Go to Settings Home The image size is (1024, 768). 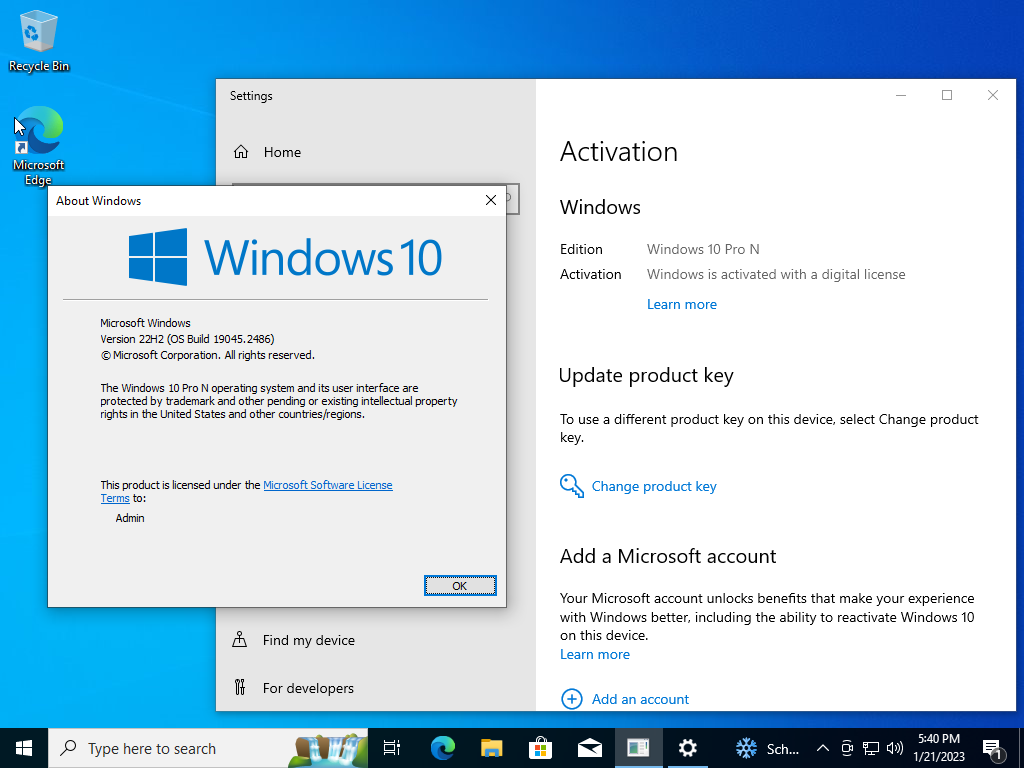(282, 152)
